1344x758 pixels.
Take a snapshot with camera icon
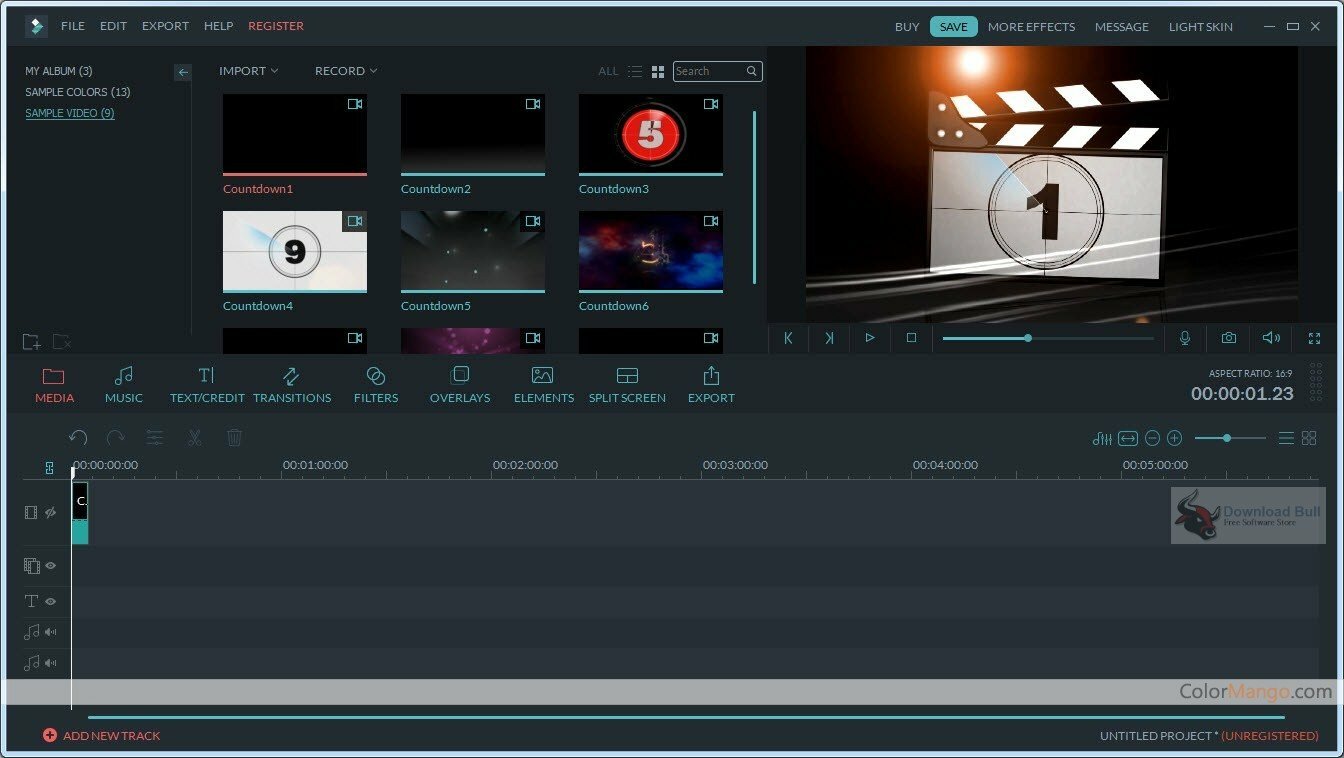coord(1228,338)
